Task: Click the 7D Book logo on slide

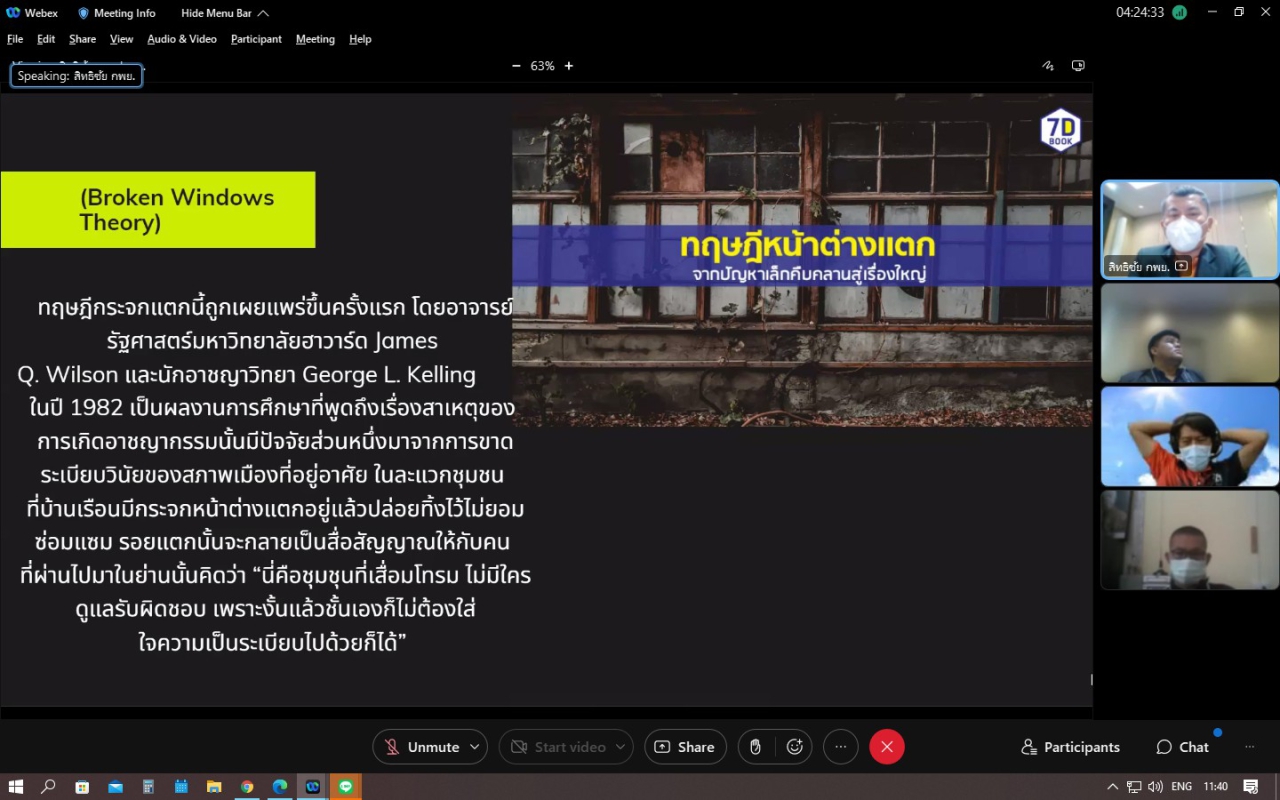Action: pyautogui.click(x=1060, y=130)
